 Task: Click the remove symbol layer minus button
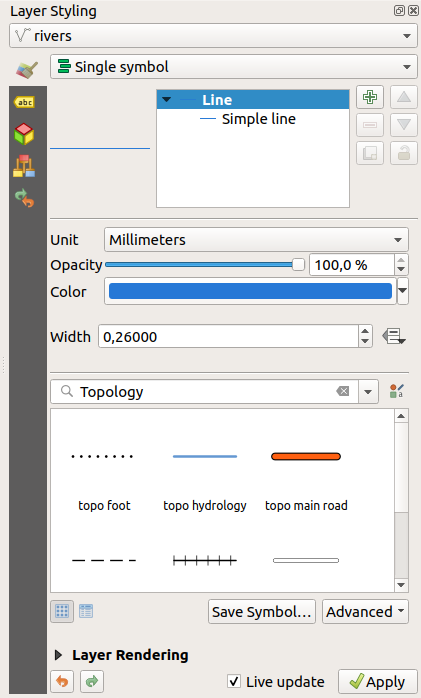(370, 125)
